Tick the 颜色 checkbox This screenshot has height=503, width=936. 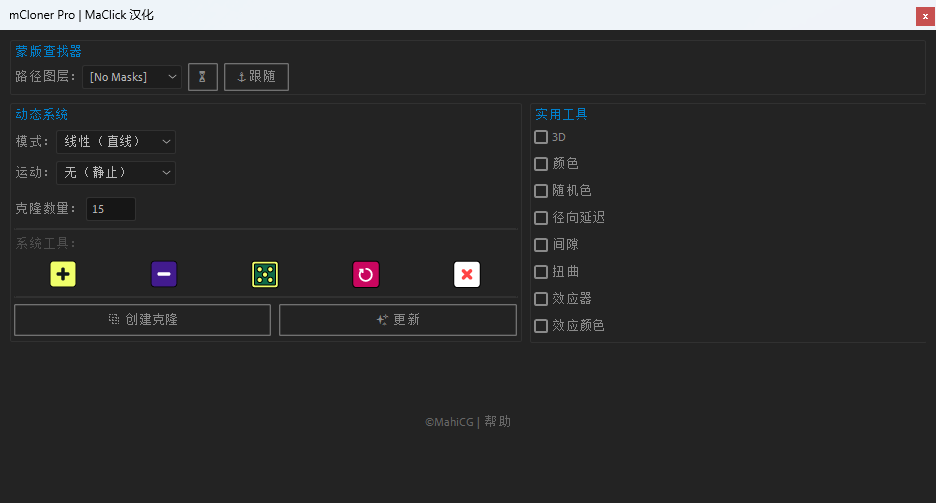(541, 163)
